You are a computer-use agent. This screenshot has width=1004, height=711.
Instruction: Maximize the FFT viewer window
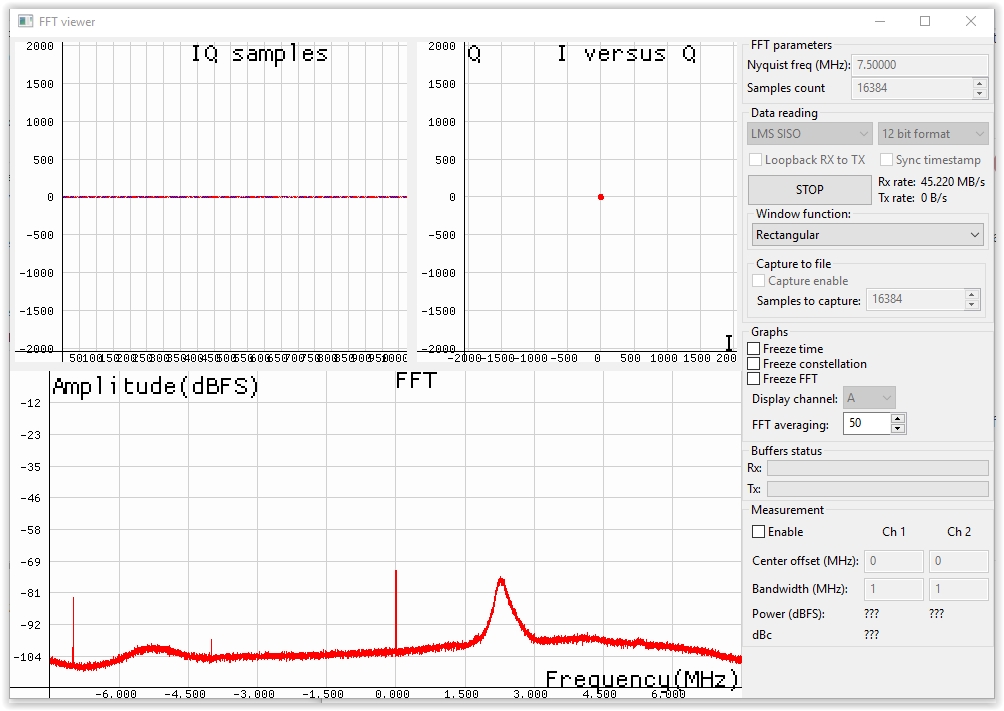pos(925,21)
